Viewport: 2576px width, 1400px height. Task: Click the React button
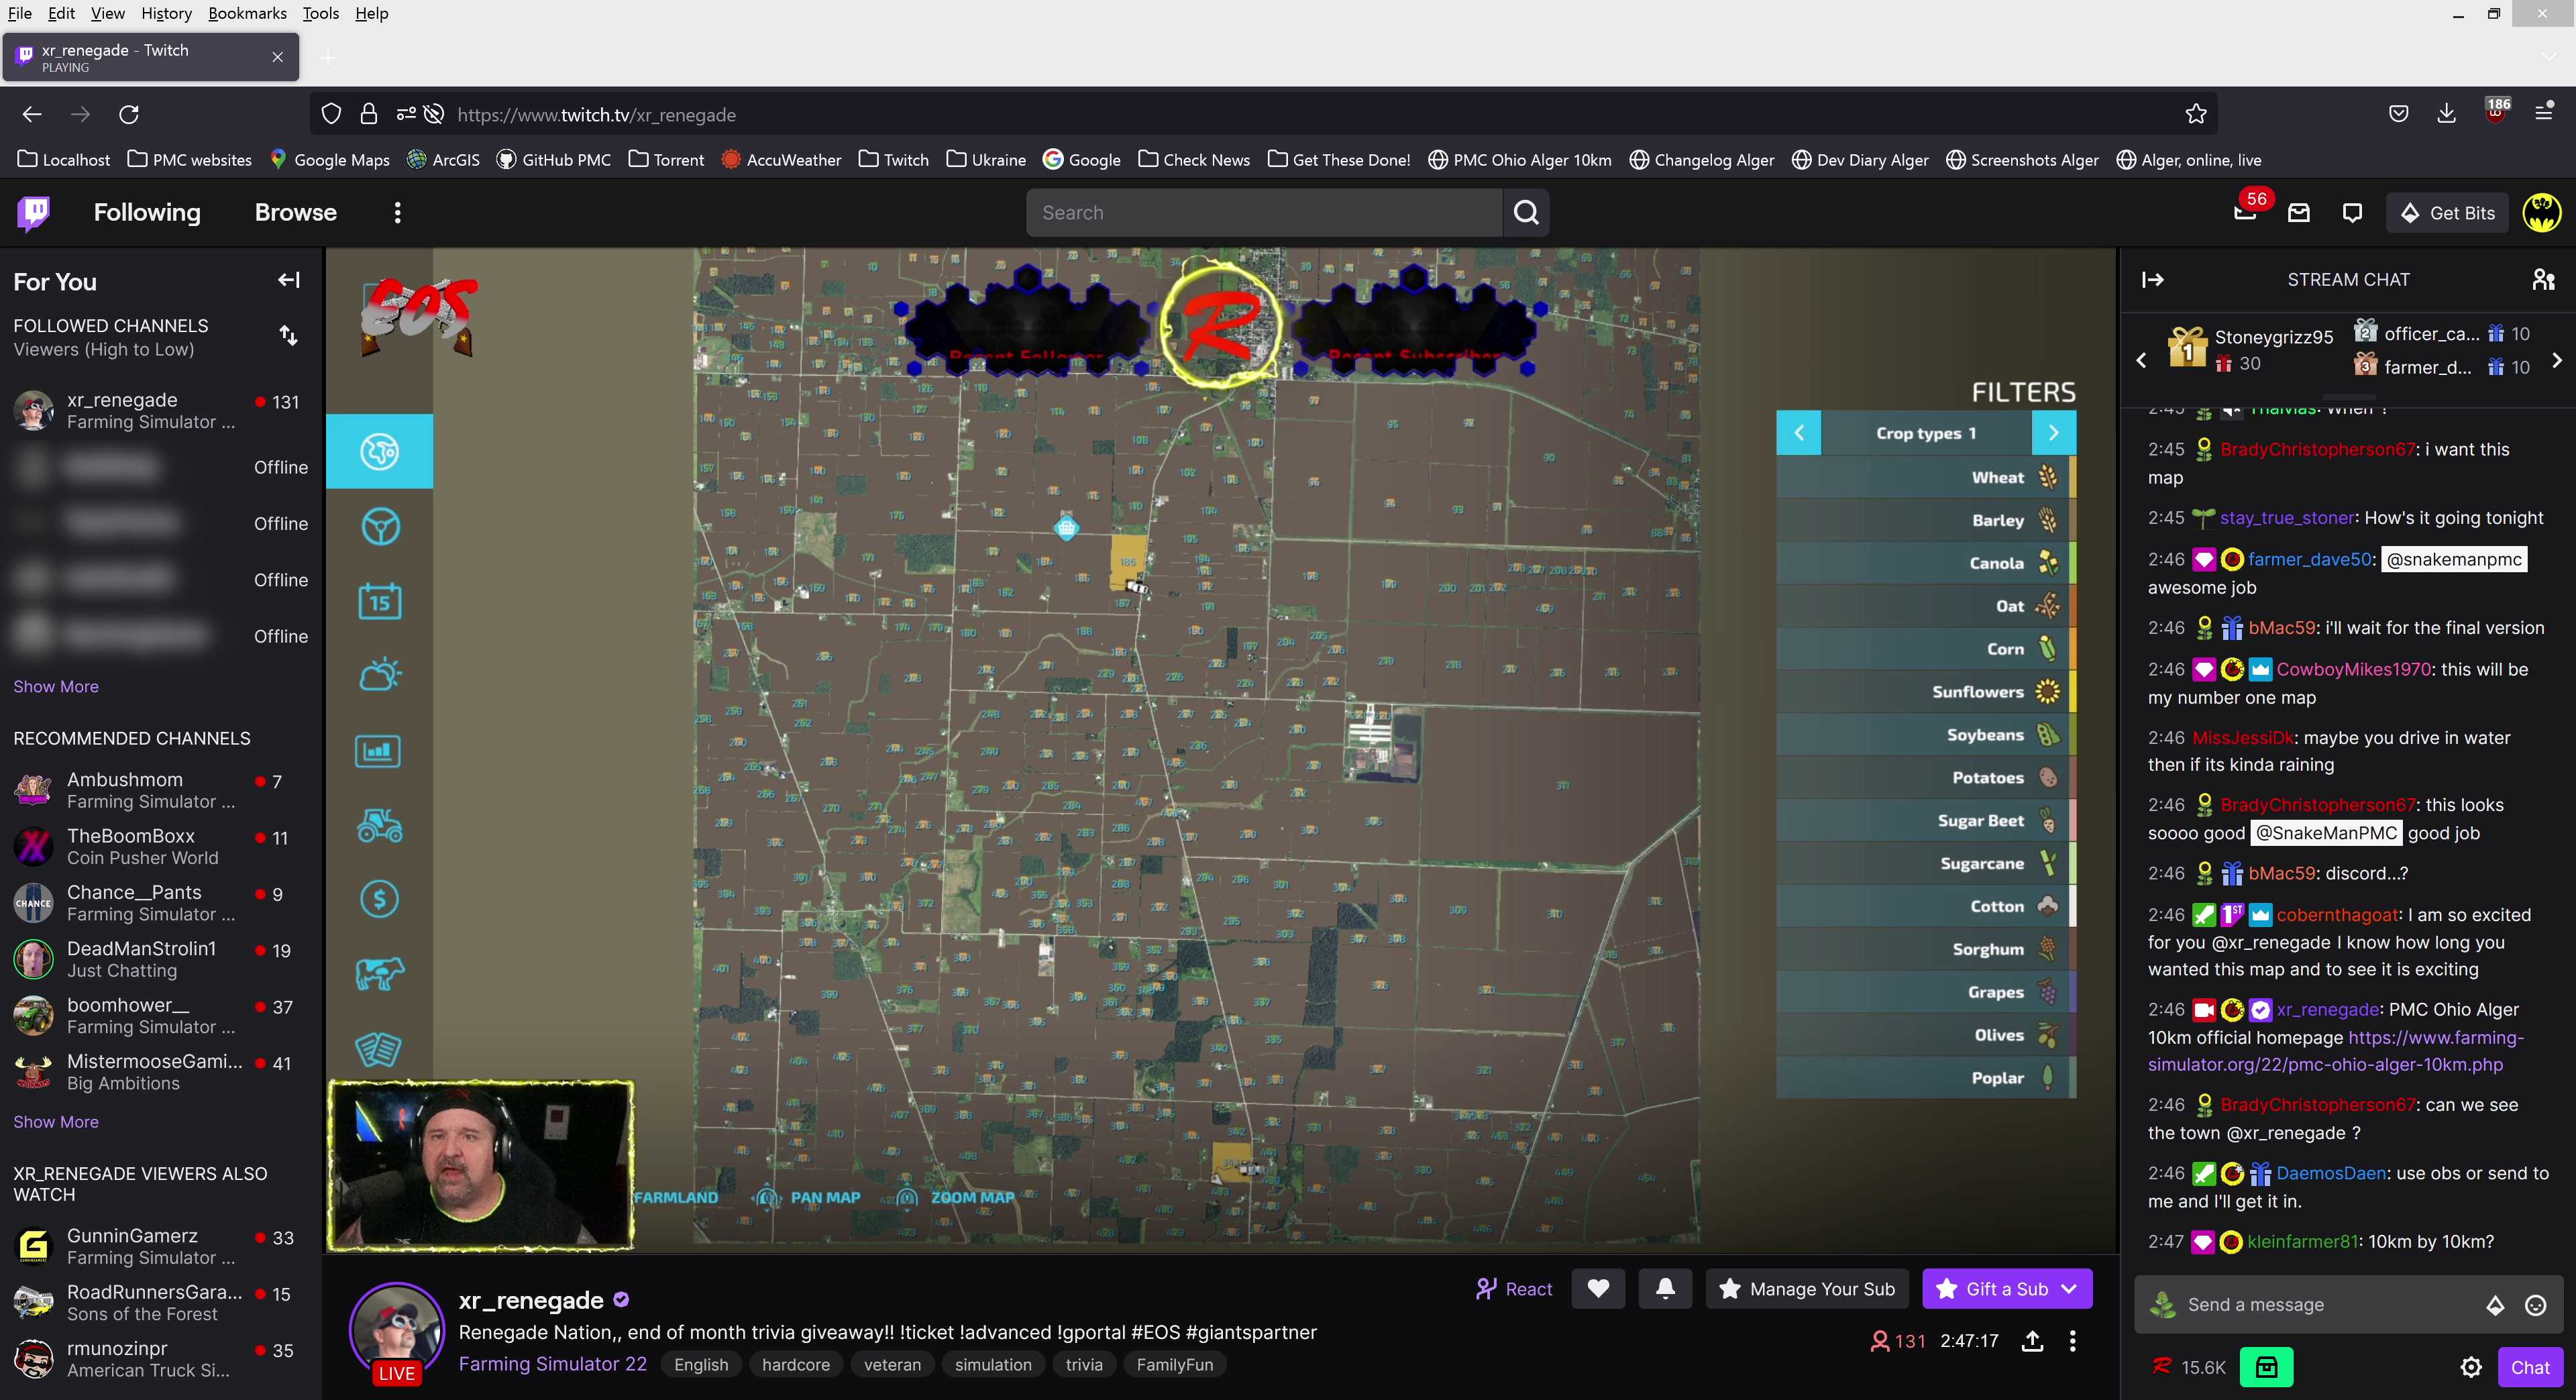point(1514,1289)
